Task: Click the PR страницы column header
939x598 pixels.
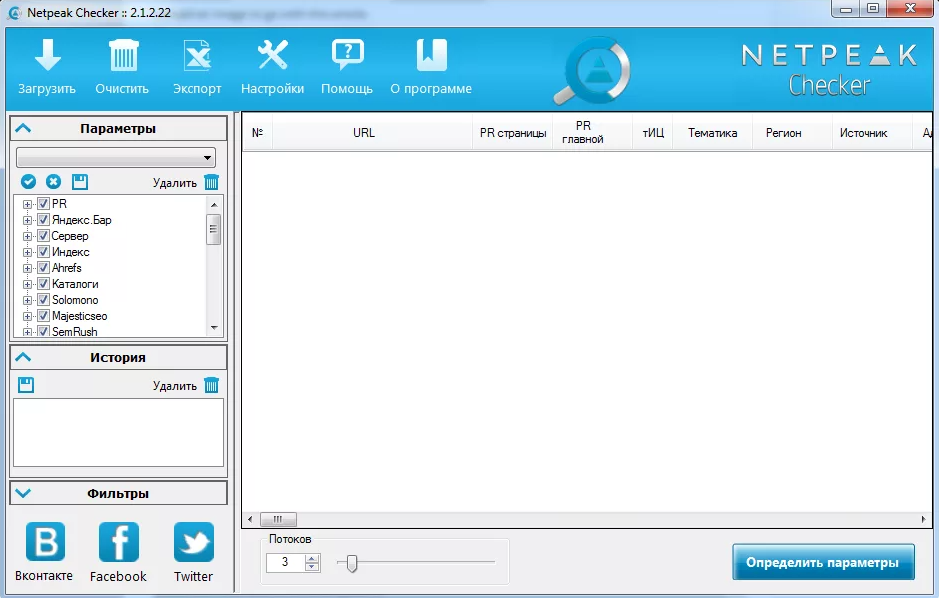Action: point(513,132)
